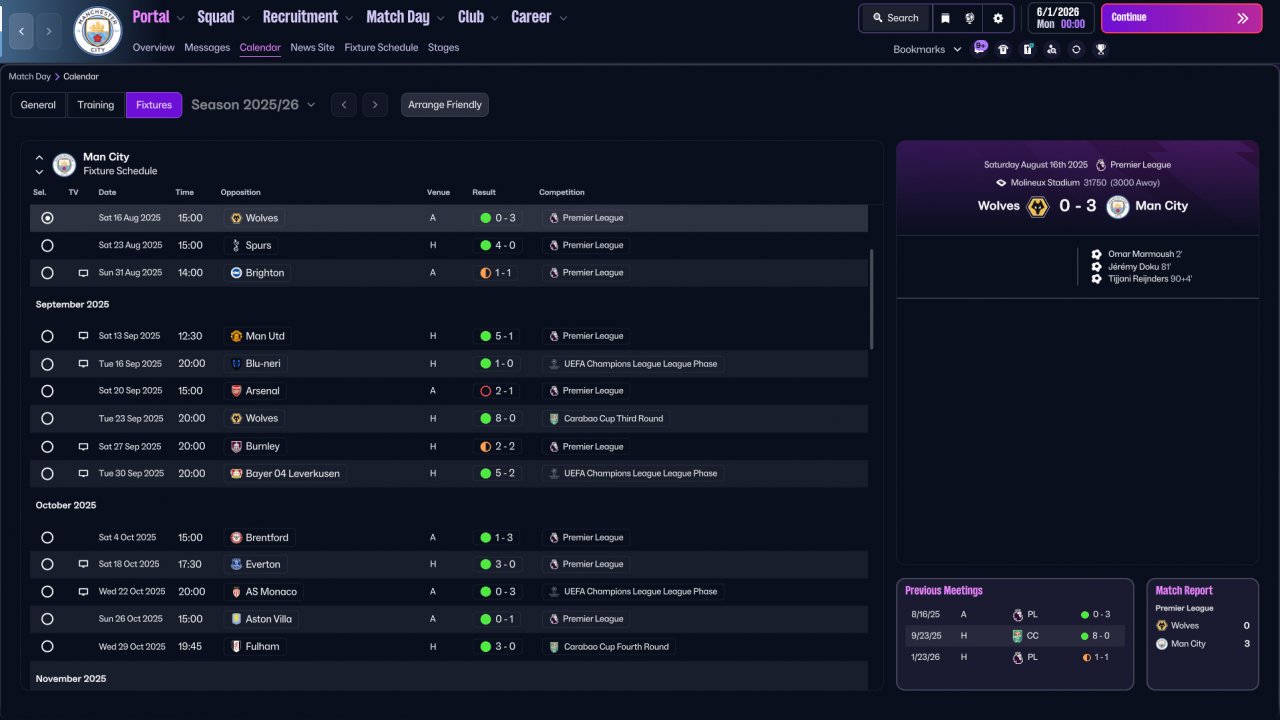
Task: Open the News Site tab
Action: point(312,48)
